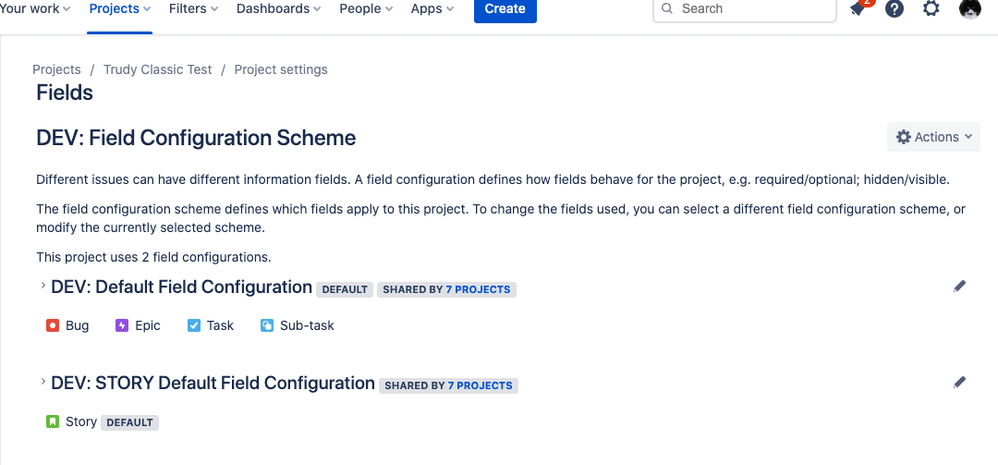Open the settings gear icon

tap(931, 9)
